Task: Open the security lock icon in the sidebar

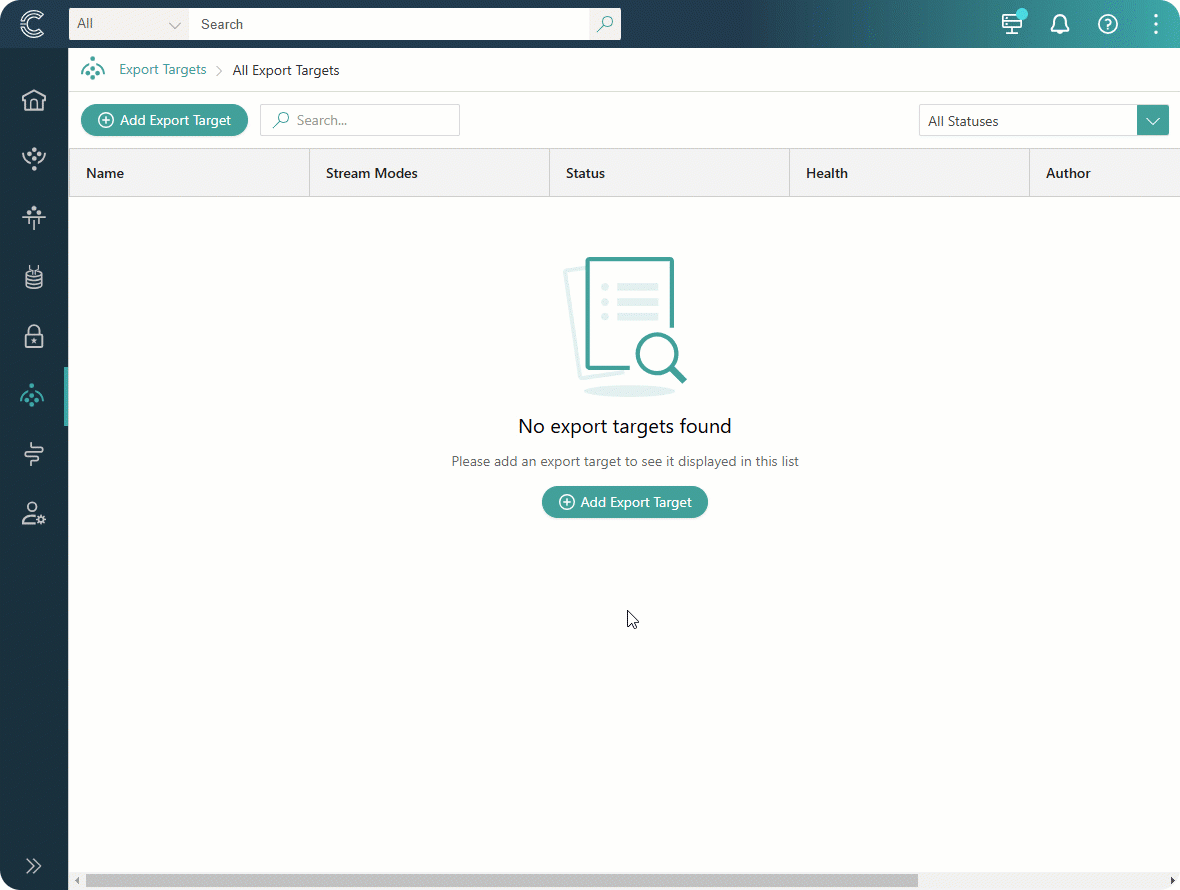Action: (x=33, y=337)
